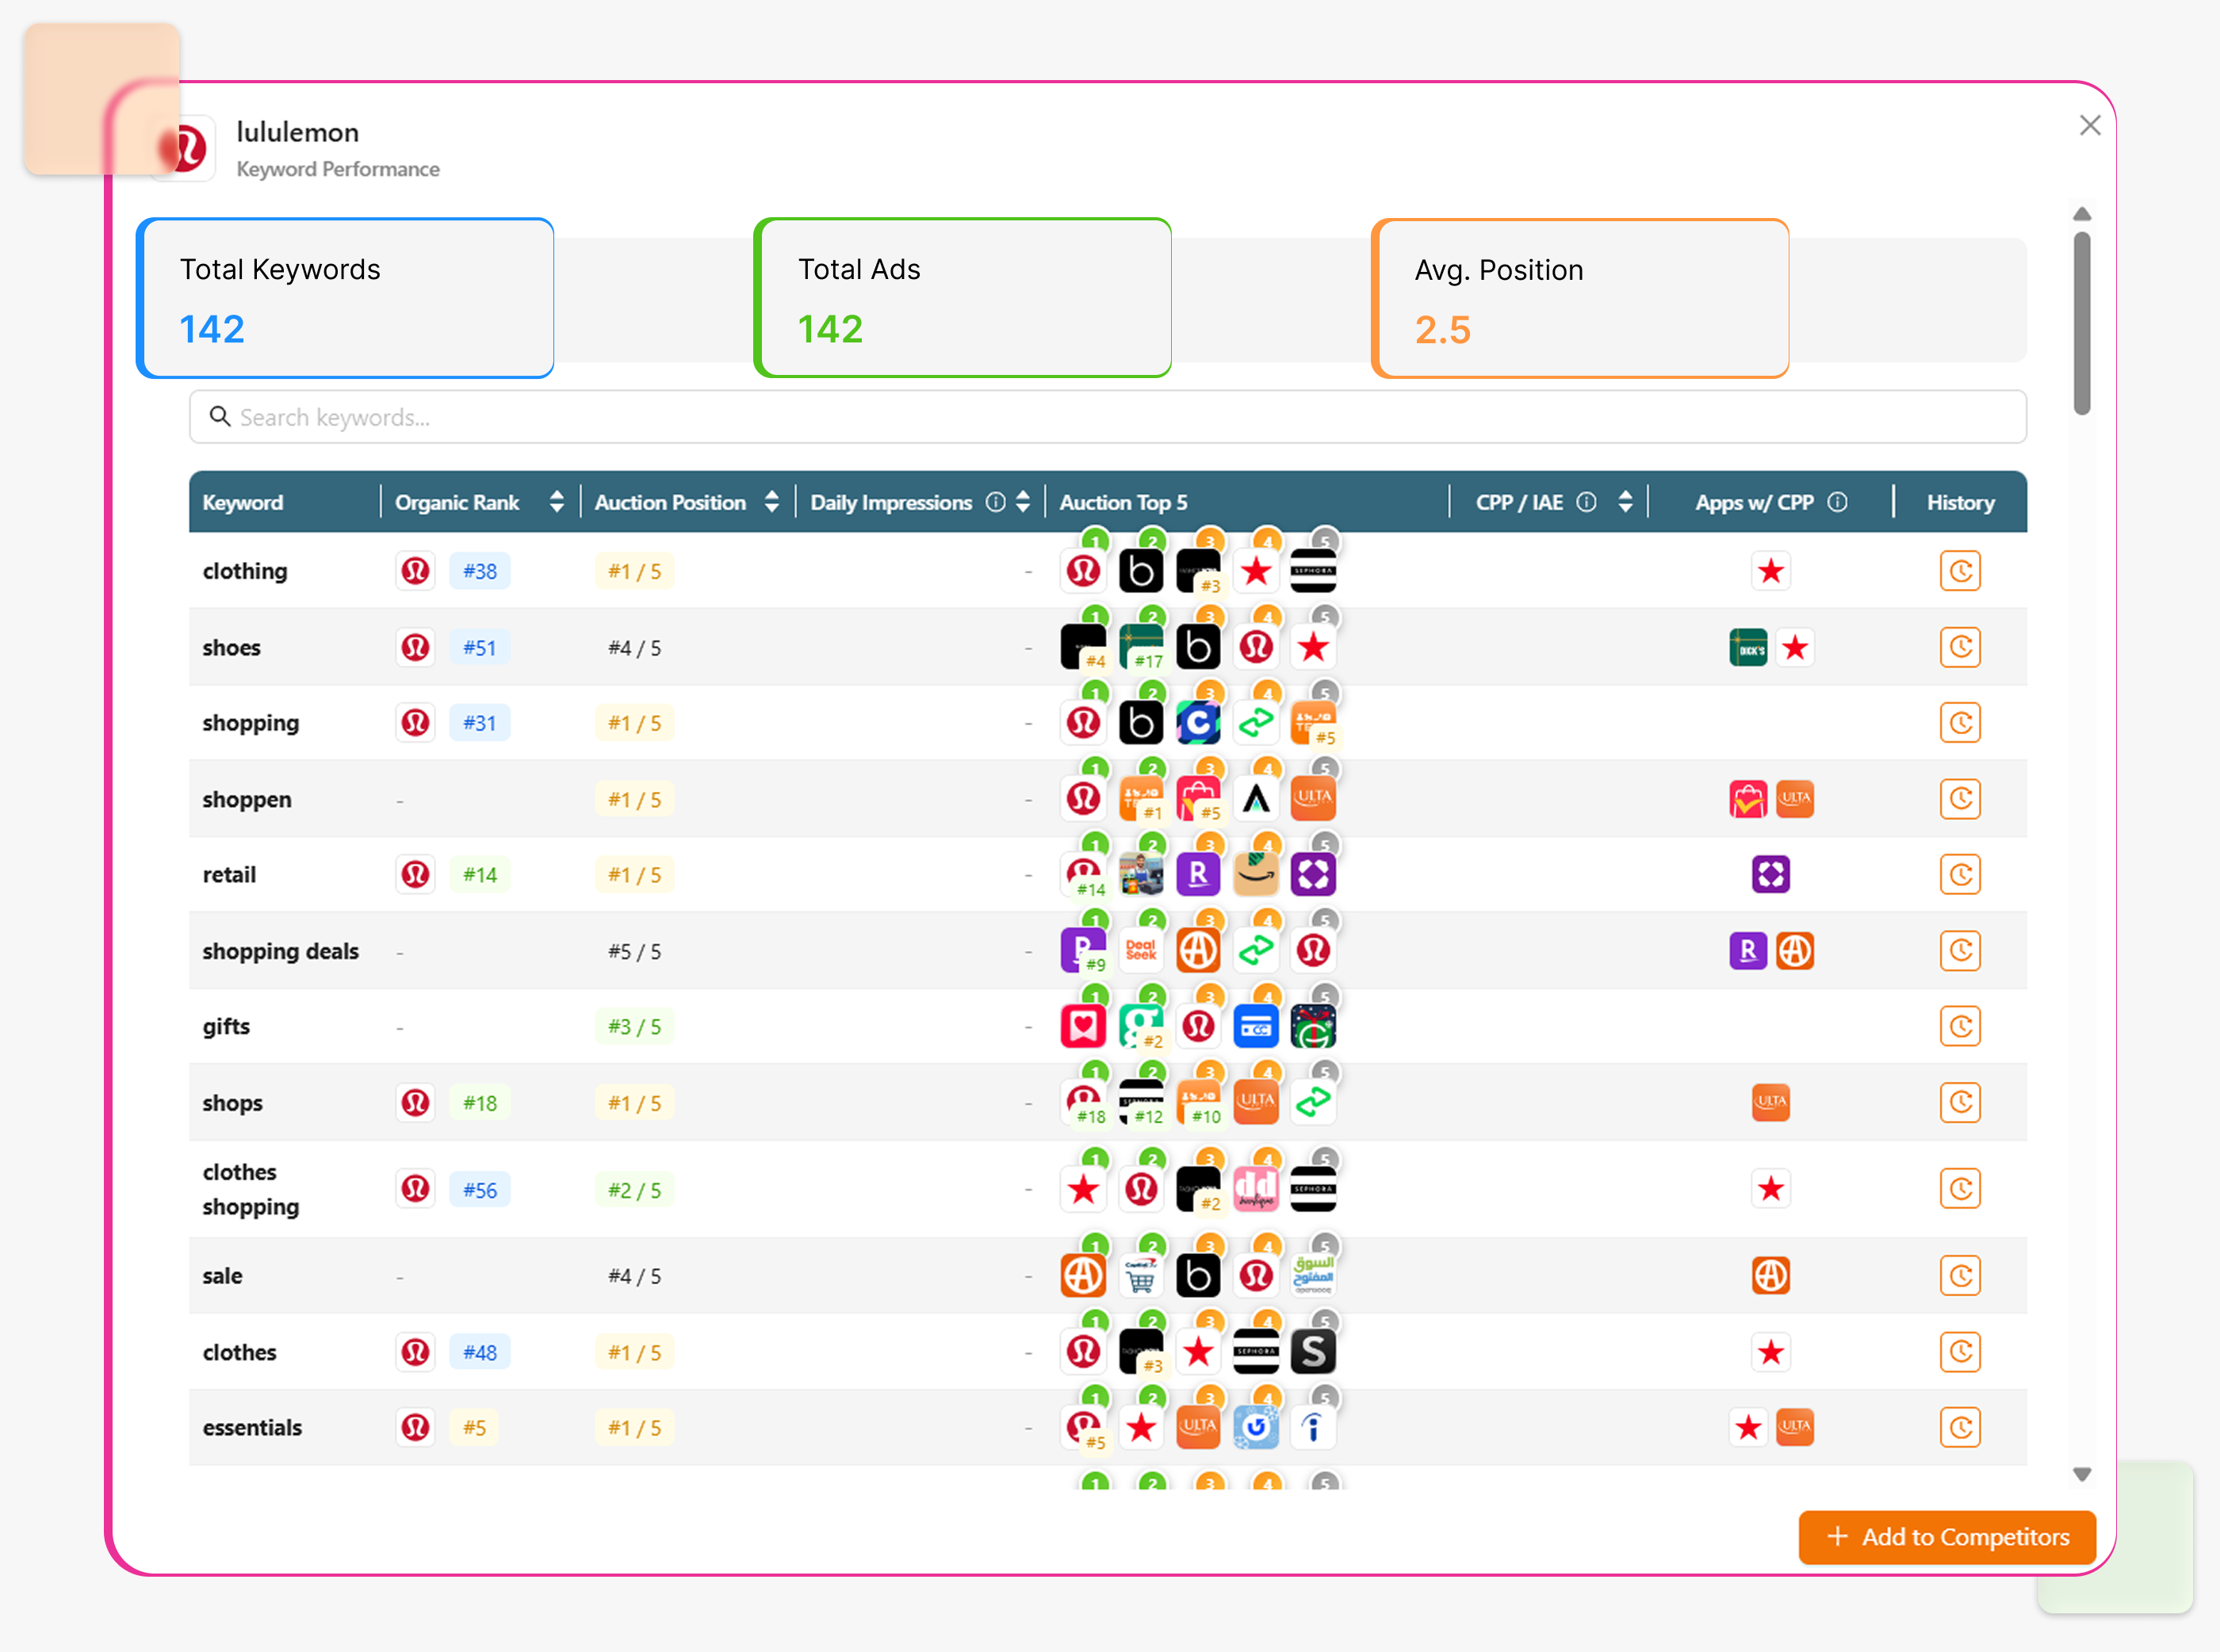The height and width of the screenshot is (1652, 2220).
Task: Open history for the shoes keyword
Action: (1960, 647)
